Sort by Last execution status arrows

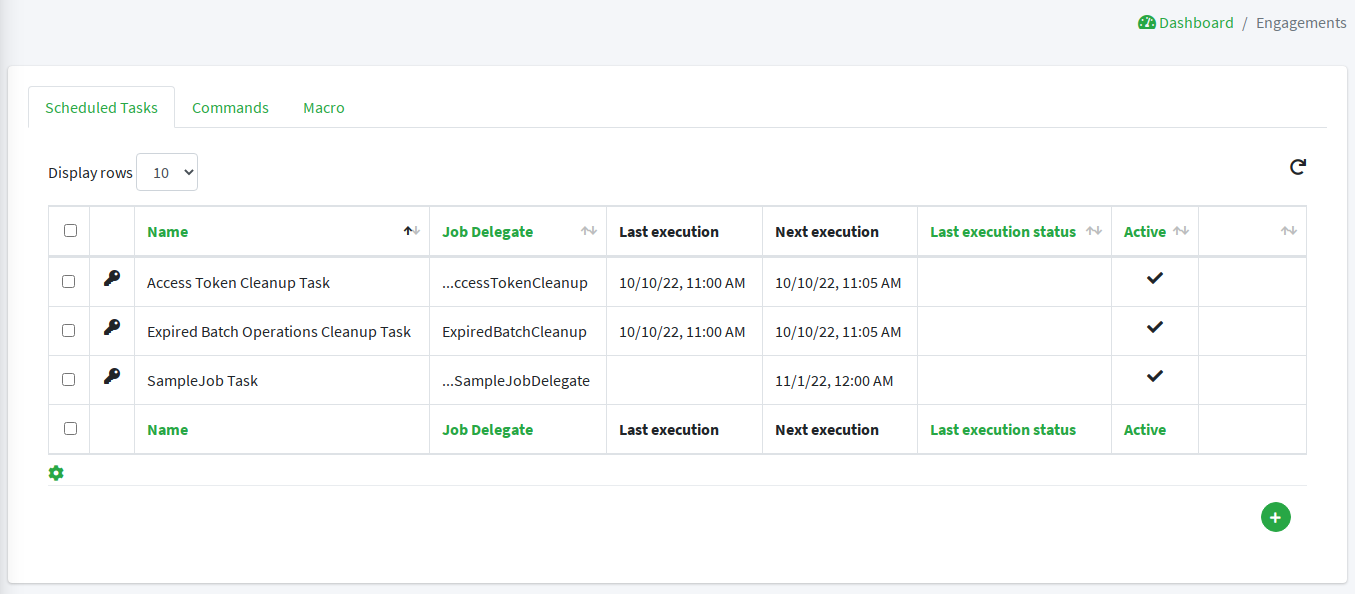coord(1093,231)
